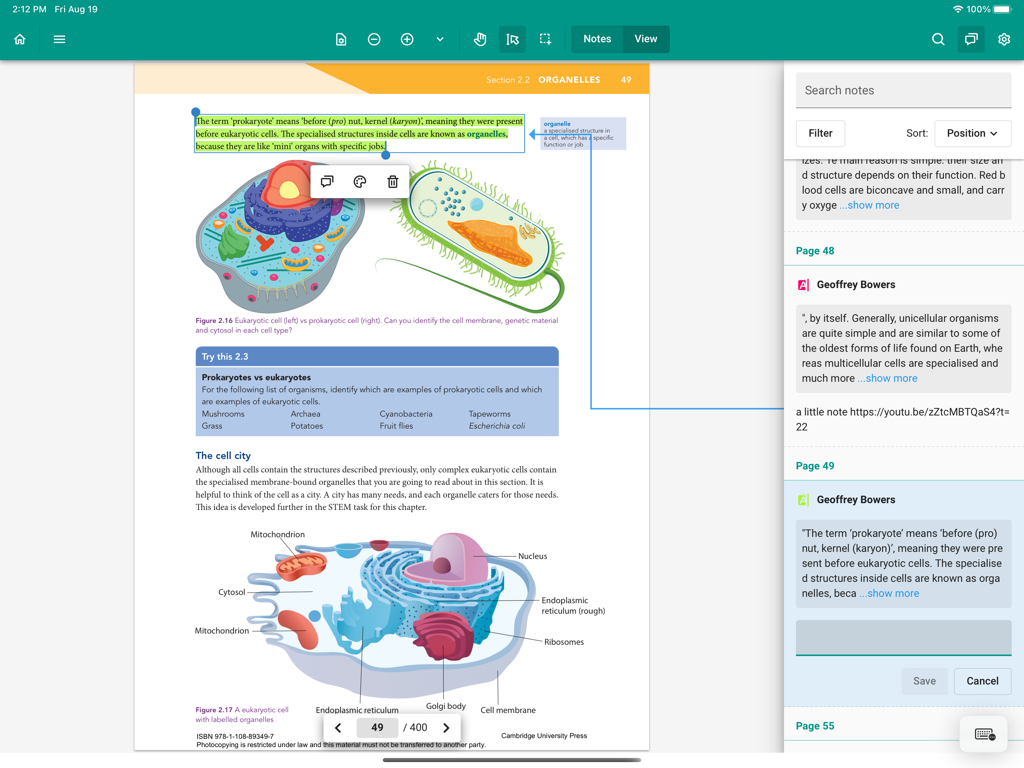This screenshot has width=1024, height=768.
Task: Toggle the notes panel icon
Action: (971, 39)
